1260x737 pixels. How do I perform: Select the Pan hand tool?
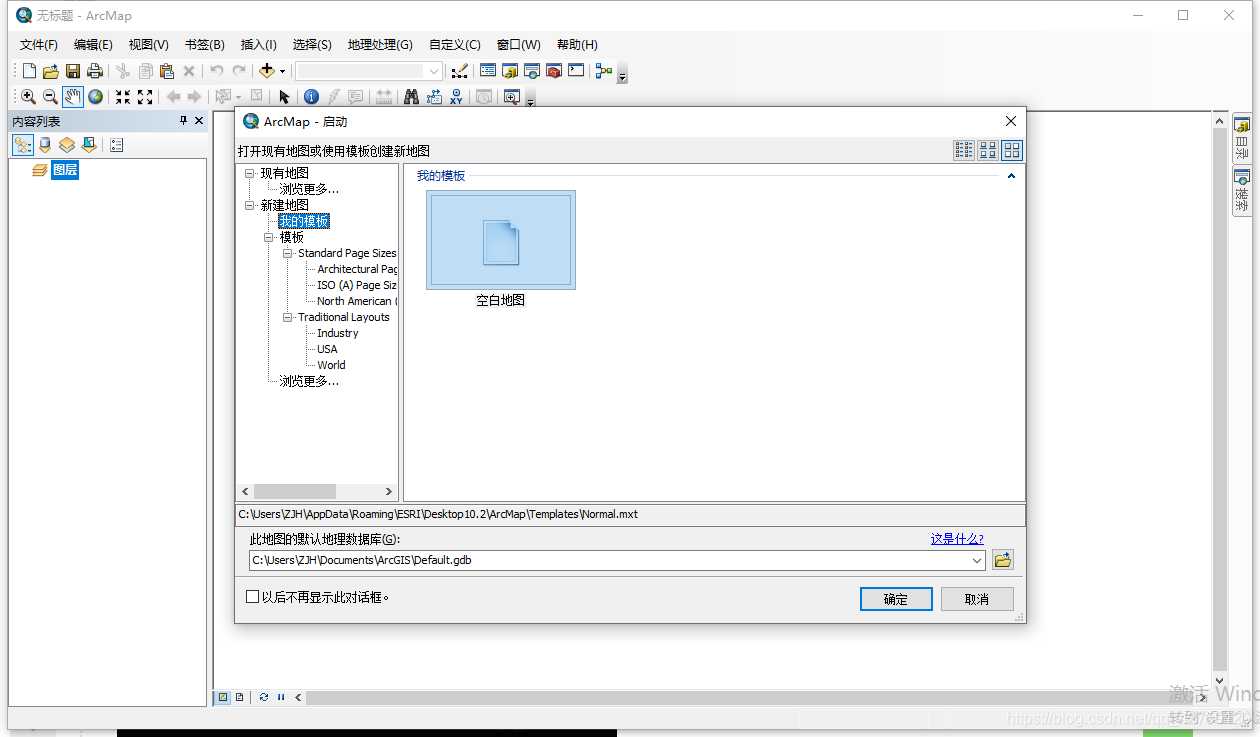click(73, 97)
